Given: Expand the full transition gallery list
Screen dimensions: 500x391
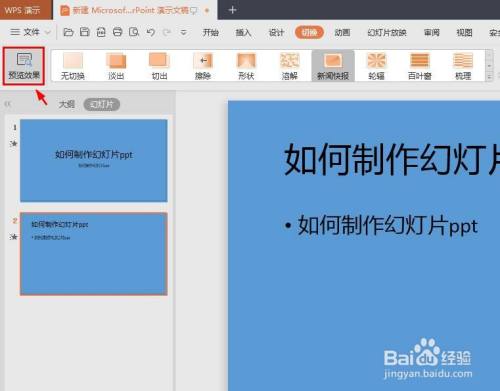Looking at the screenshot, I should (489, 77).
